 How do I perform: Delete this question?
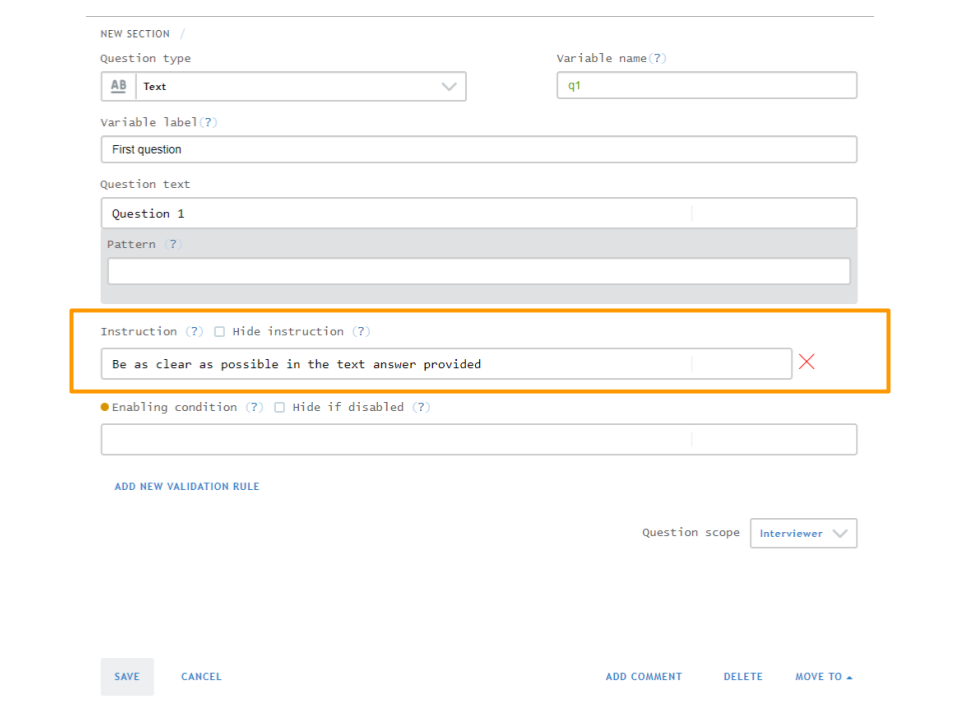tap(743, 676)
